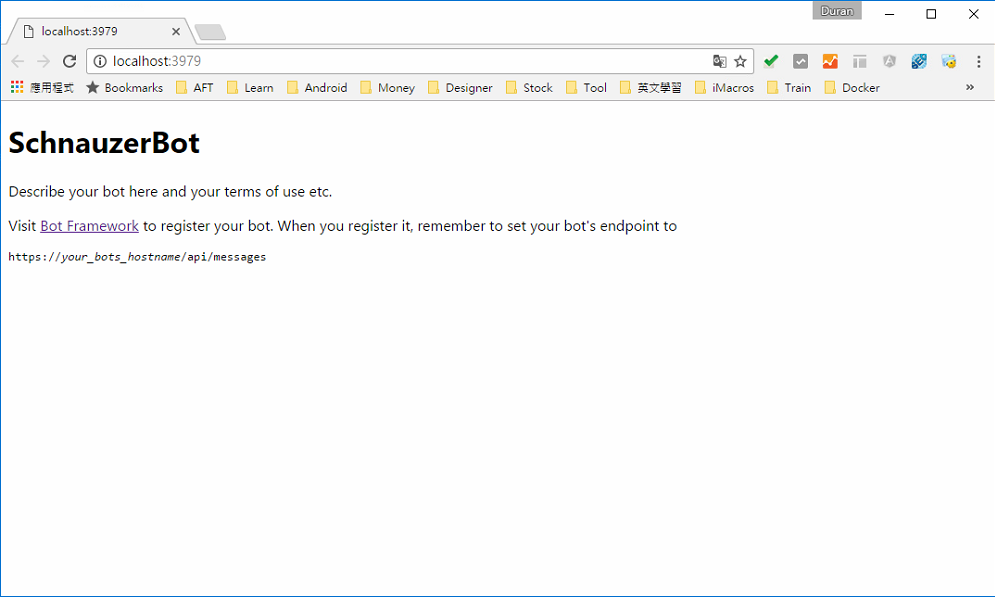Reload the localhost page

click(x=69, y=61)
